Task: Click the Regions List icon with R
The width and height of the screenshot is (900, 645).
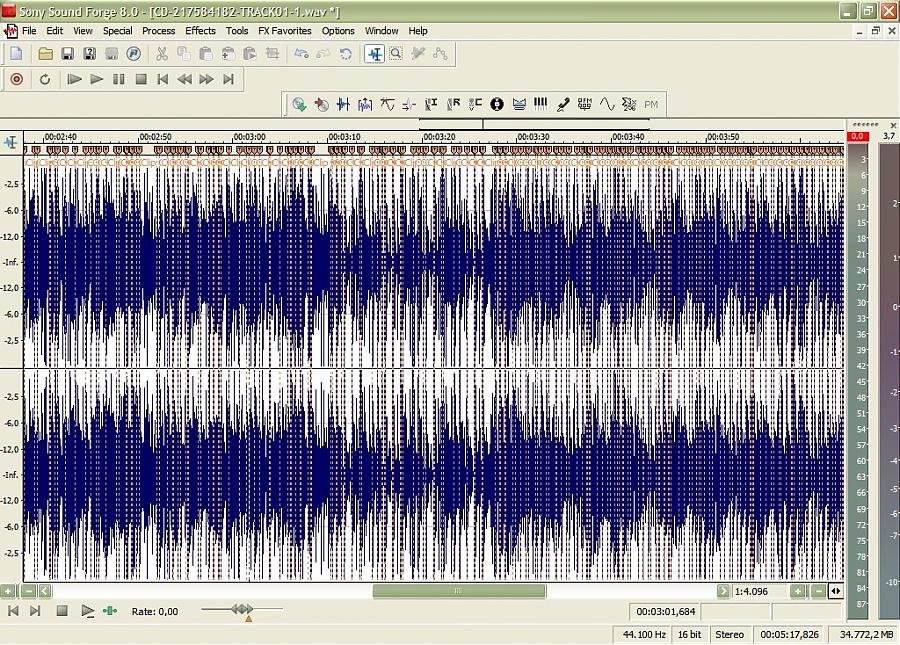Action: [x=453, y=104]
